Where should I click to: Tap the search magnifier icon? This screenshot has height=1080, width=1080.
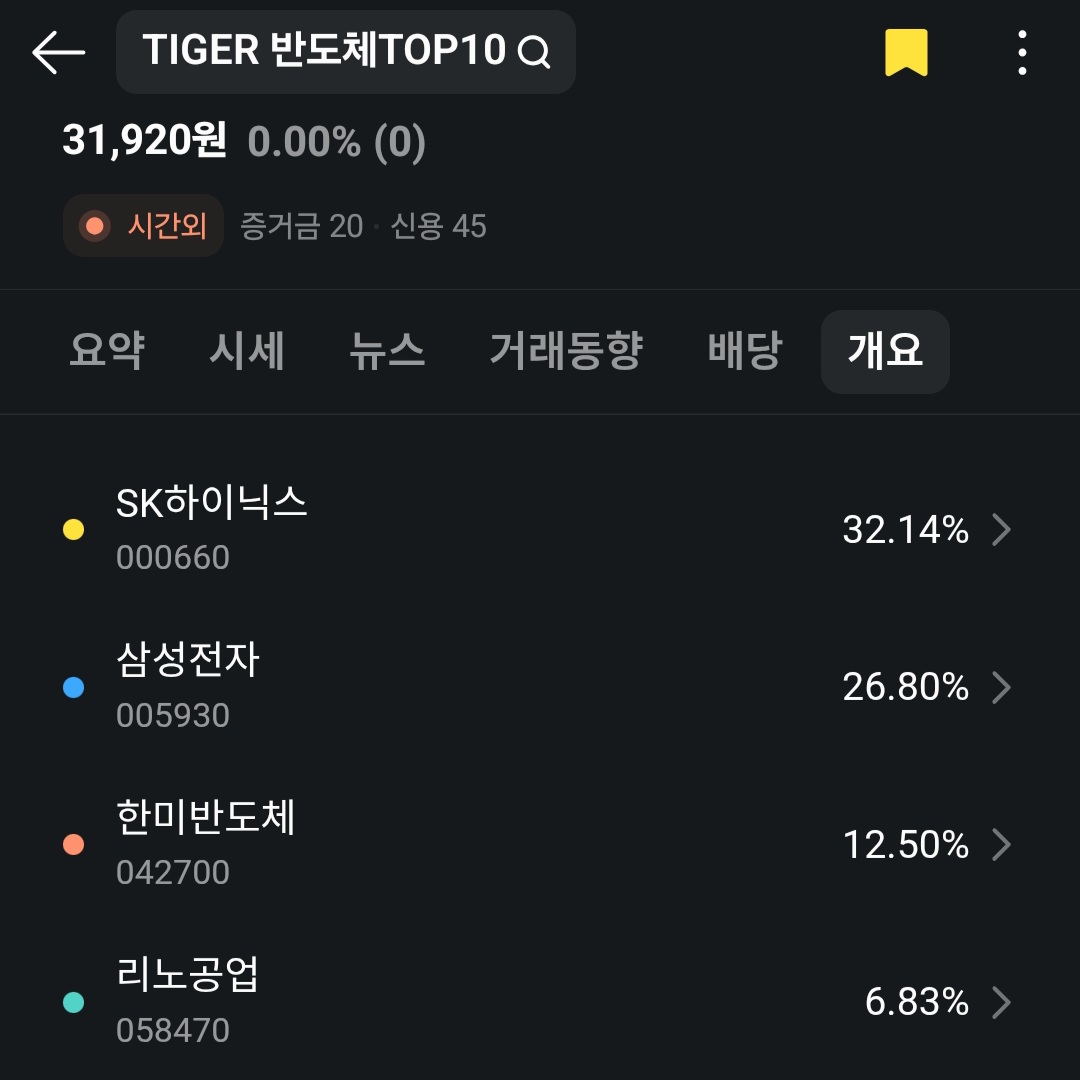coord(534,52)
